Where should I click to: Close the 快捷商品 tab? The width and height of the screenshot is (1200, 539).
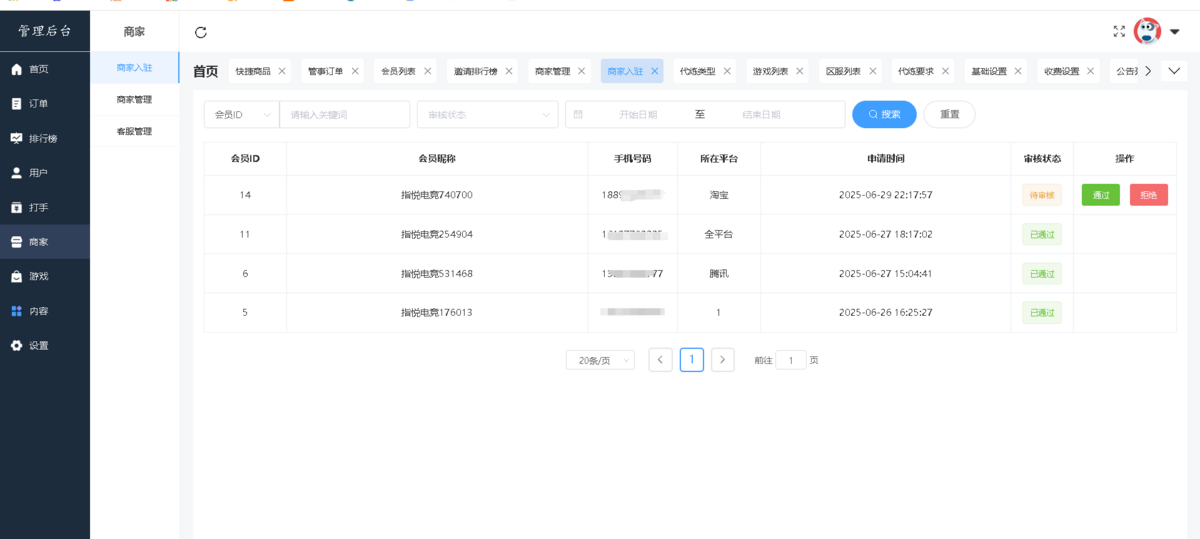[282, 71]
